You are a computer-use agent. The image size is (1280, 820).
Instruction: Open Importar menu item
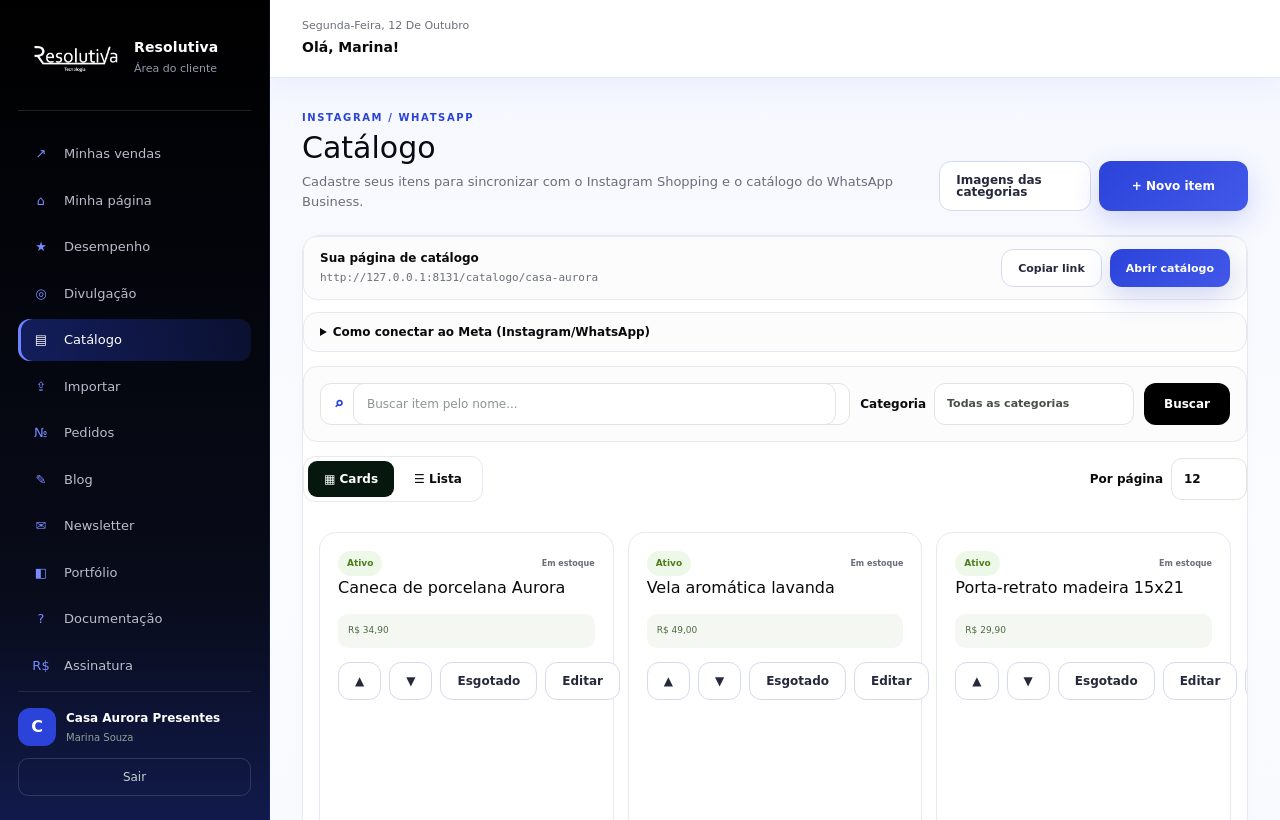point(134,386)
